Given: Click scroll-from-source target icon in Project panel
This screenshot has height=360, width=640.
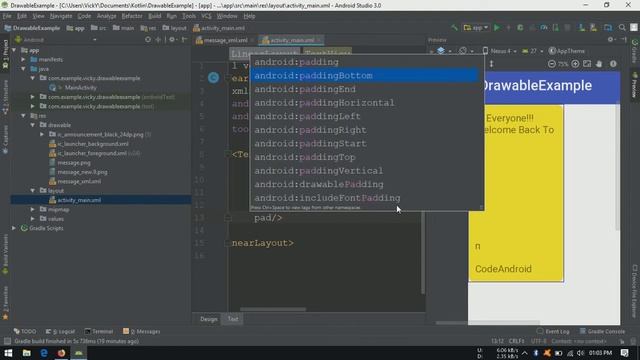Looking at the screenshot, I should [148, 40].
